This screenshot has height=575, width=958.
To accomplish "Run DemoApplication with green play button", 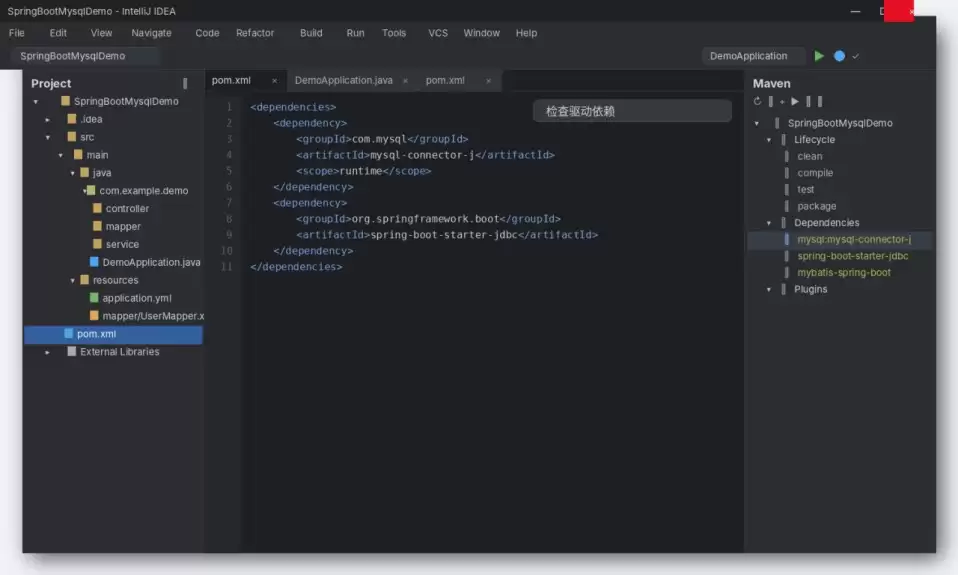I will (819, 56).
